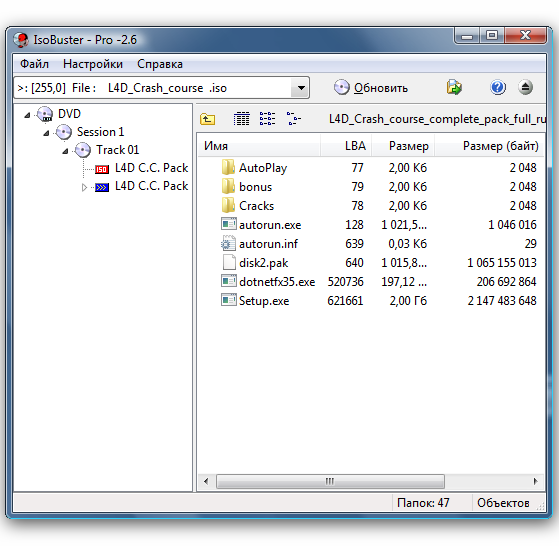Sort by the LBA column header
The width and height of the screenshot is (559, 546).
346,146
